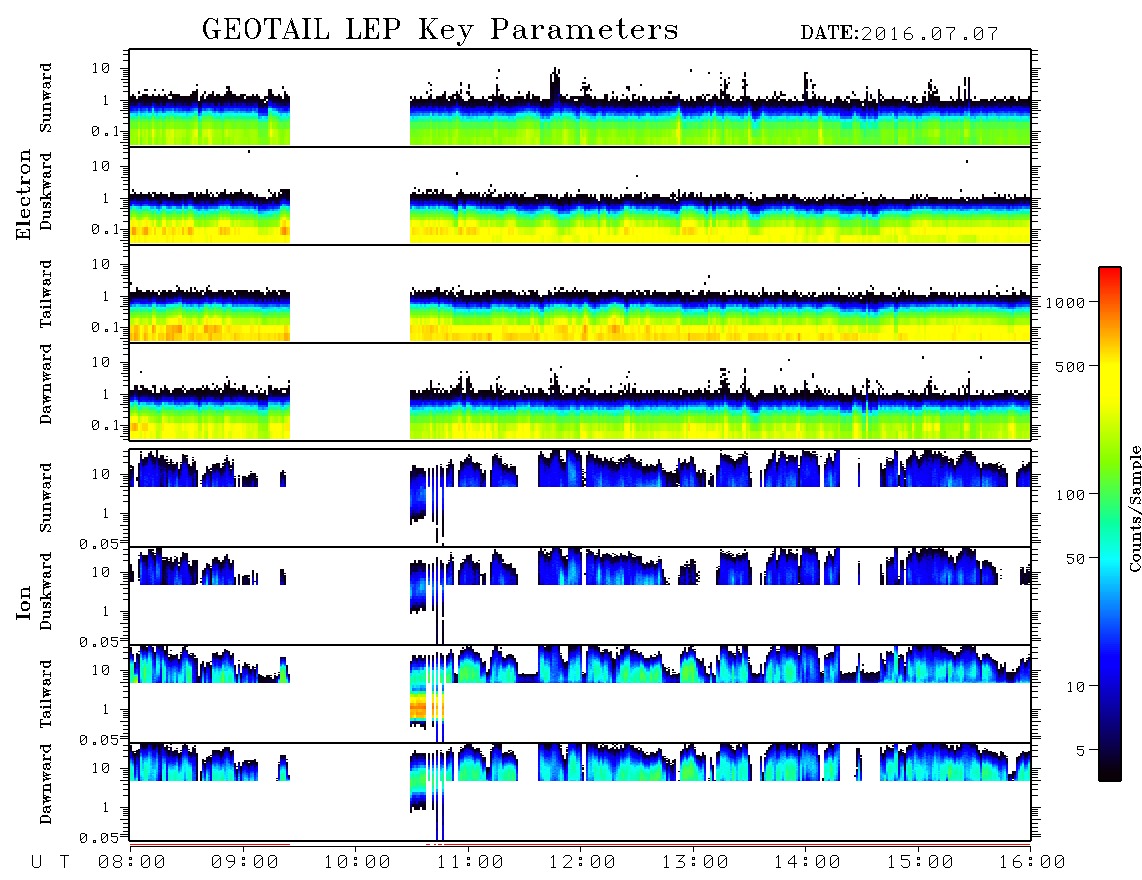Open the Electron Tailward spectrogram panel
Screen dimensions: 1142x880
[x=580, y=294]
